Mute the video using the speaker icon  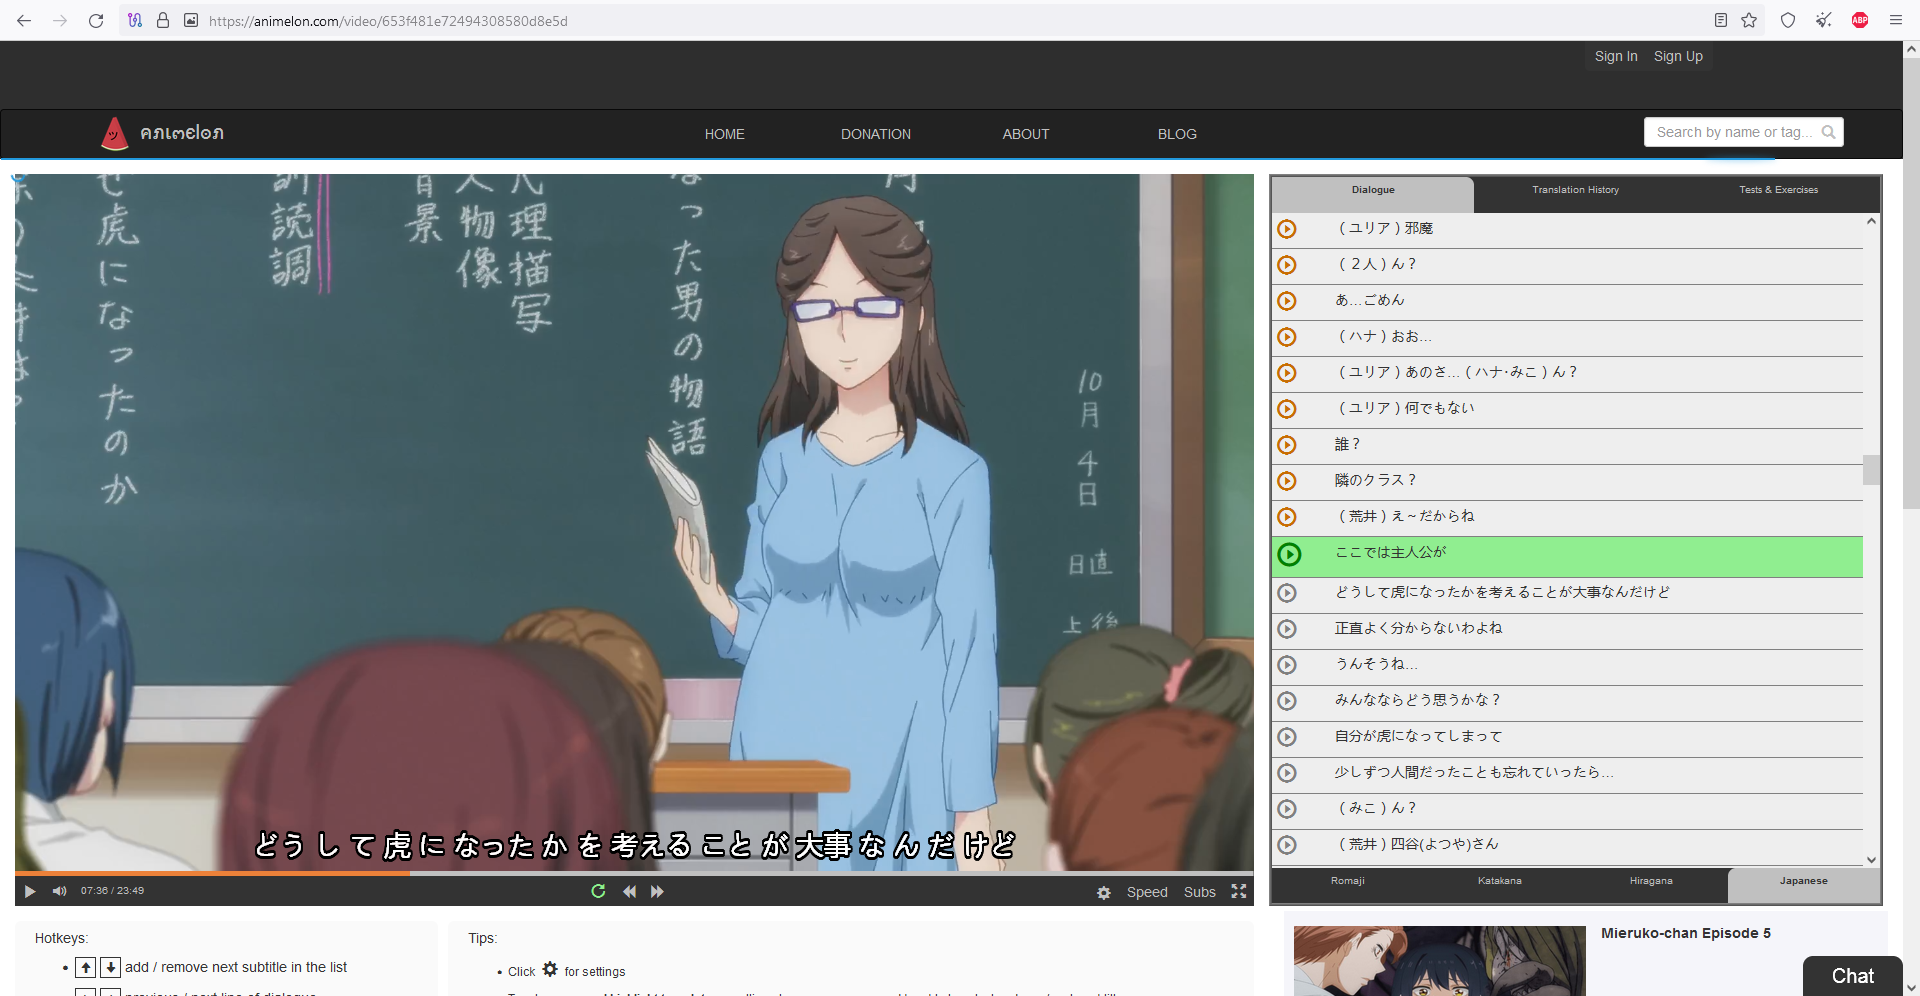(x=60, y=891)
